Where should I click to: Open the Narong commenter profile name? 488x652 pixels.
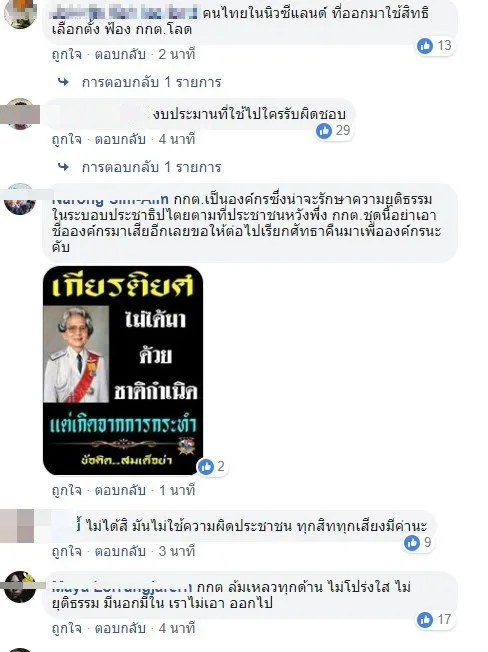click(111, 200)
